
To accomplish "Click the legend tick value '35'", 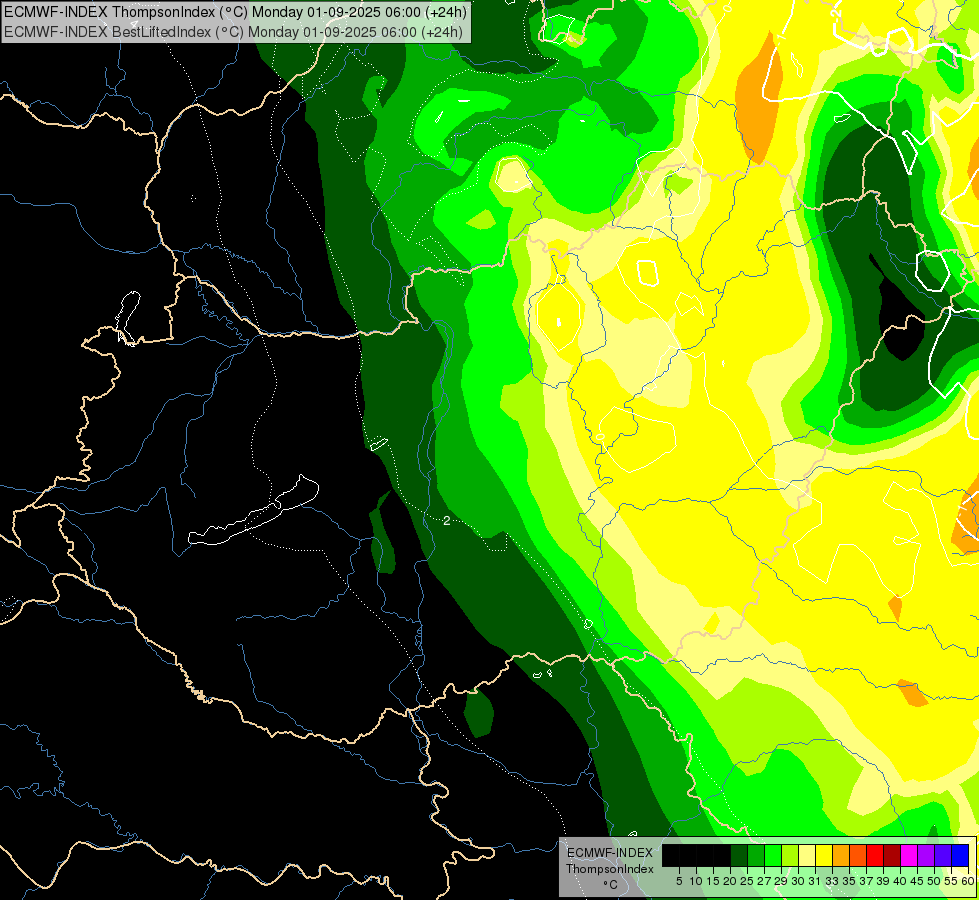I will click(x=849, y=881).
